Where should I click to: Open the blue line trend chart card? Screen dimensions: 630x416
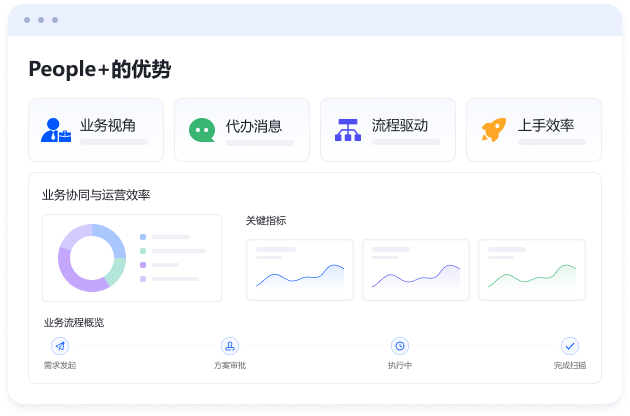pos(300,270)
